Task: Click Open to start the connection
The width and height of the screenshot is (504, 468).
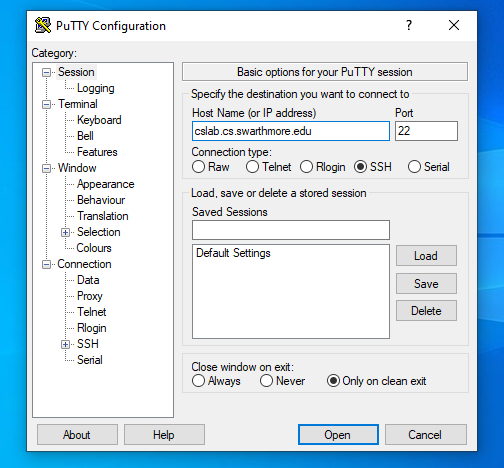Action: (x=338, y=435)
